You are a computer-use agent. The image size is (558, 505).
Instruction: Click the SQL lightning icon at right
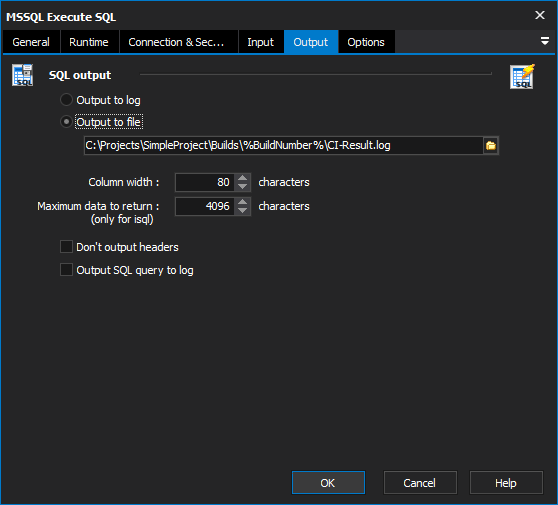(x=522, y=76)
